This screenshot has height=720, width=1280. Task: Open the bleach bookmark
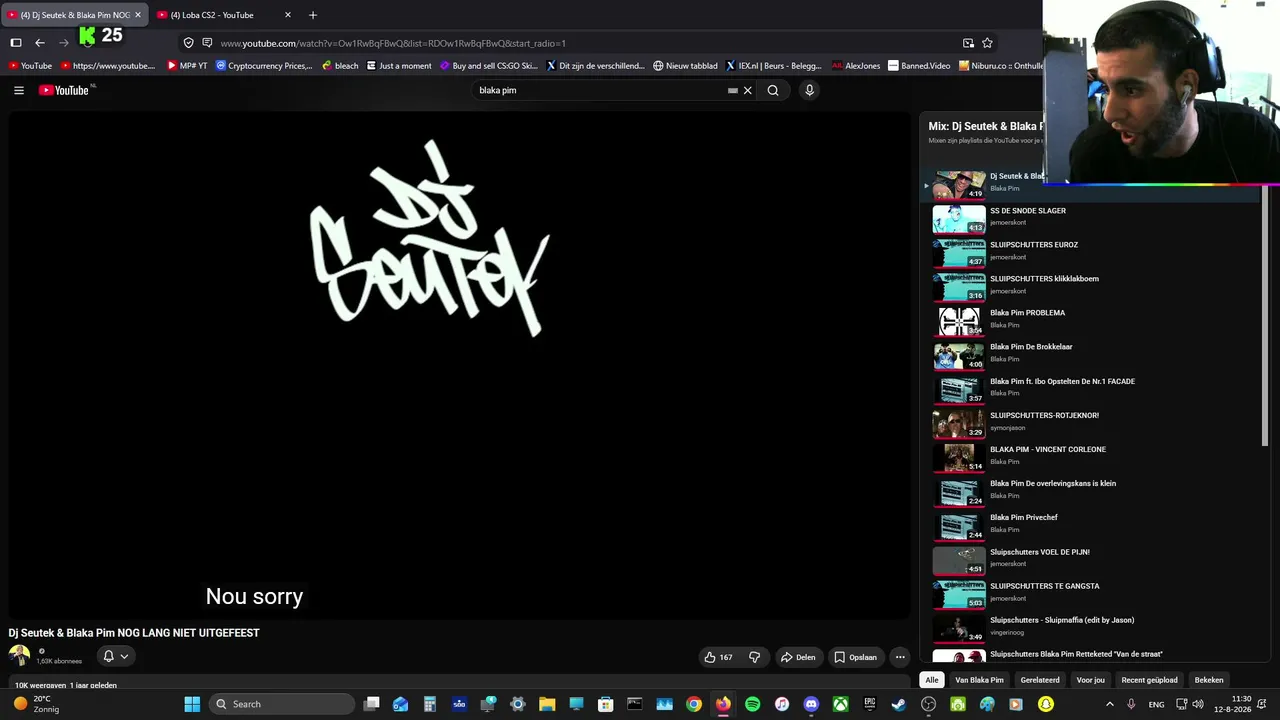tap(340, 66)
